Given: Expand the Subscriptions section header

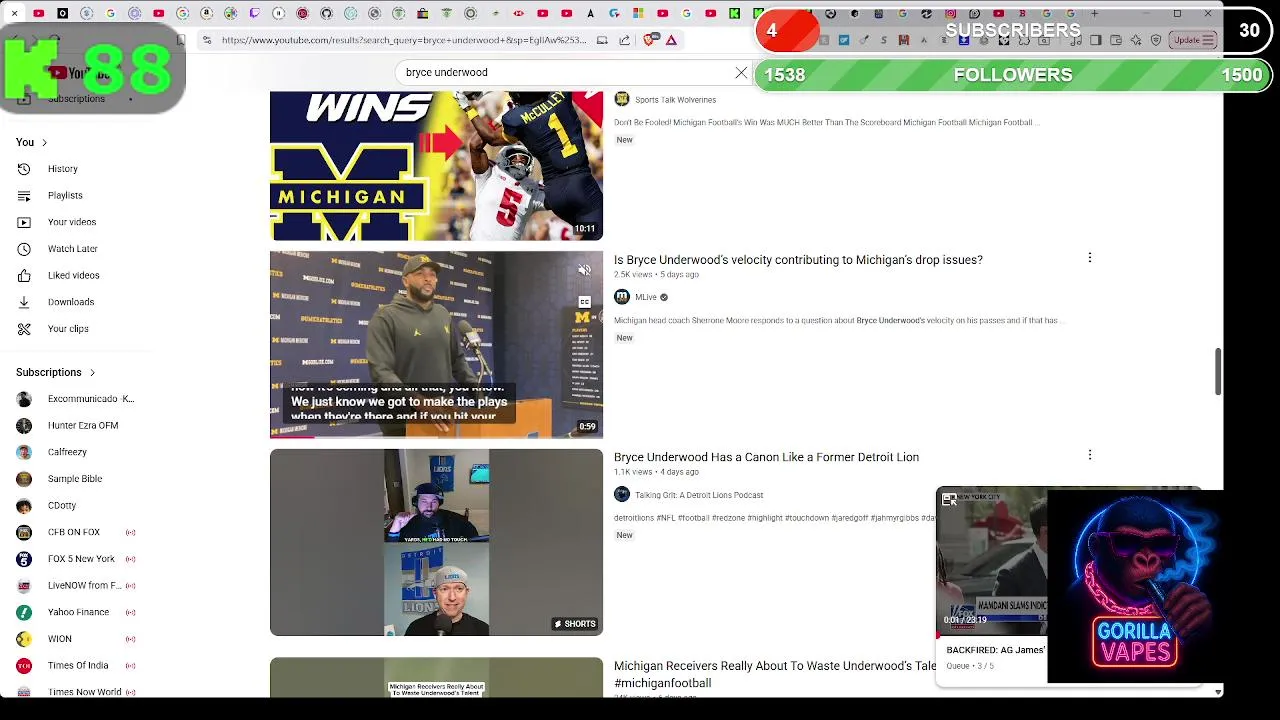Looking at the screenshot, I should (56, 372).
